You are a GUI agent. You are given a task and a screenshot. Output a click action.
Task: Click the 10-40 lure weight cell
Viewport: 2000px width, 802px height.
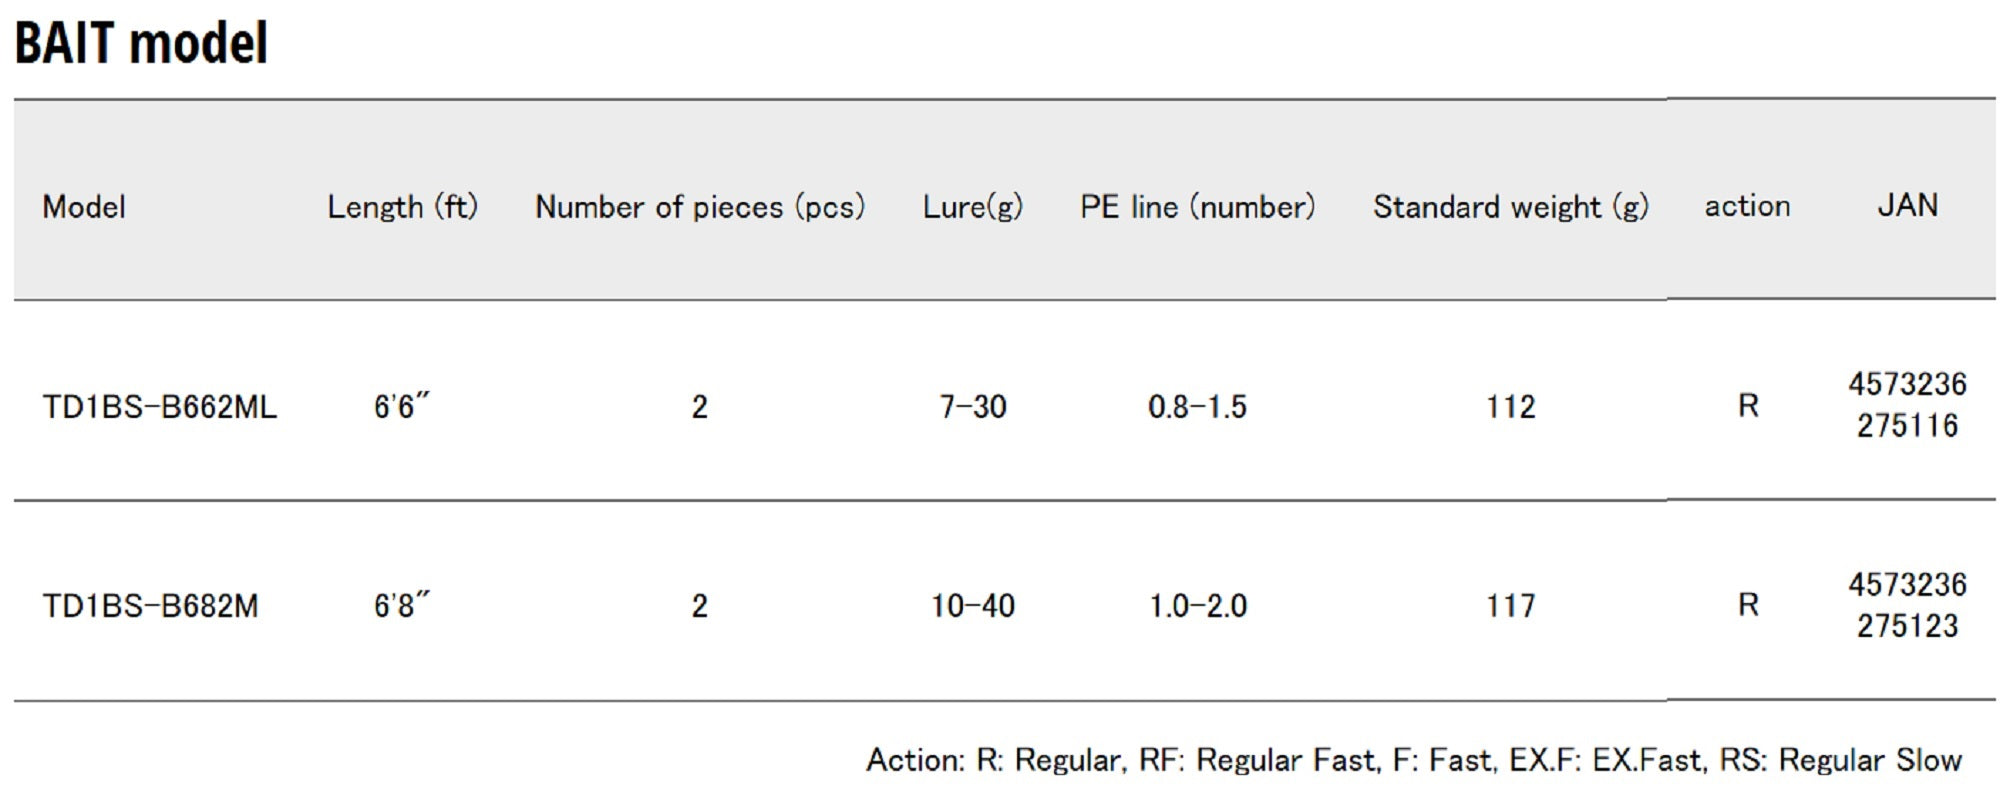[x=972, y=606]
